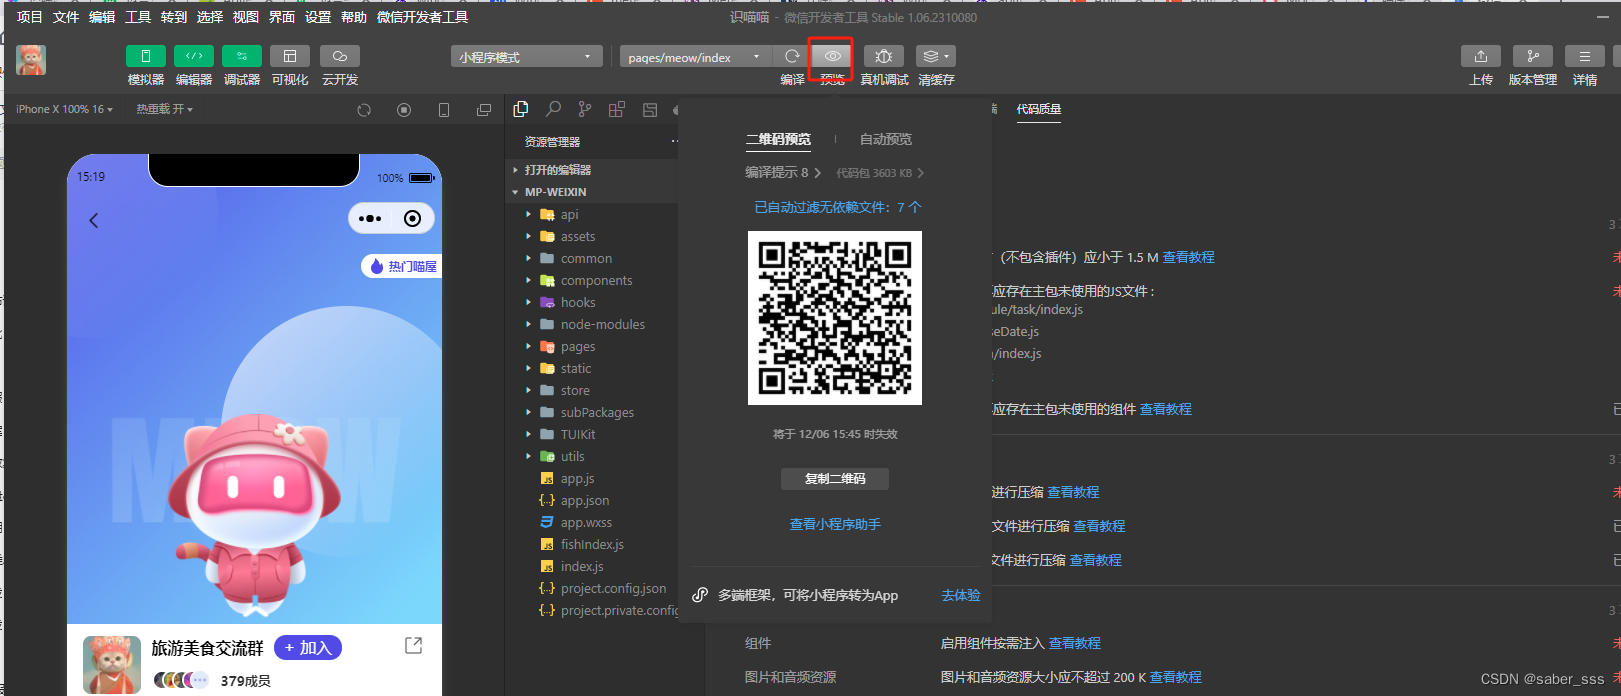Open fishIndex.js file

[x=592, y=544]
